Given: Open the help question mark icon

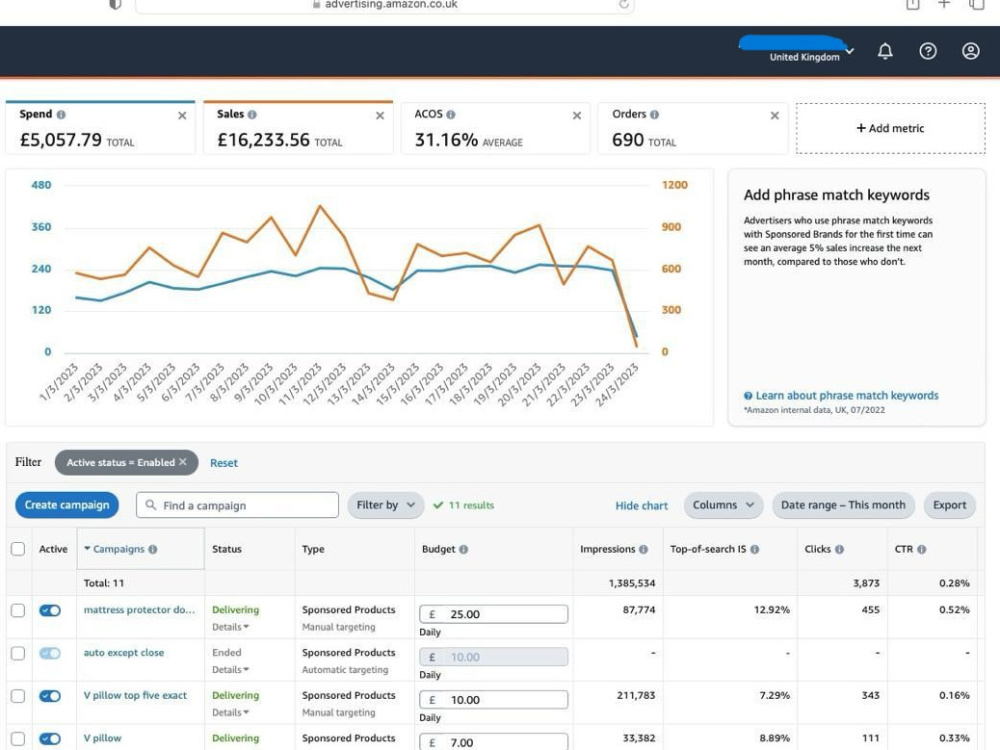Looking at the screenshot, I should pyautogui.click(x=928, y=51).
